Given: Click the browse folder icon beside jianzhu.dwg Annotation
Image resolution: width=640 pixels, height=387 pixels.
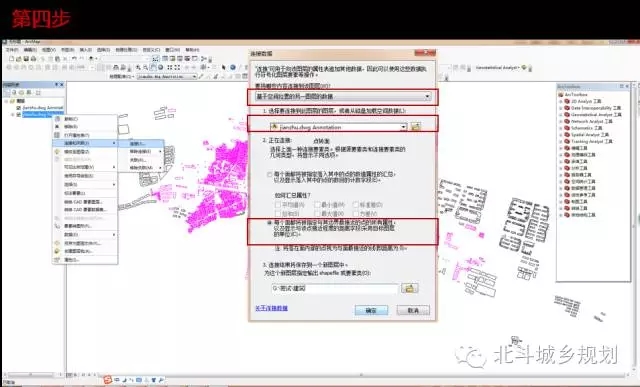Looking at the screenshot, I should (416, 127).
